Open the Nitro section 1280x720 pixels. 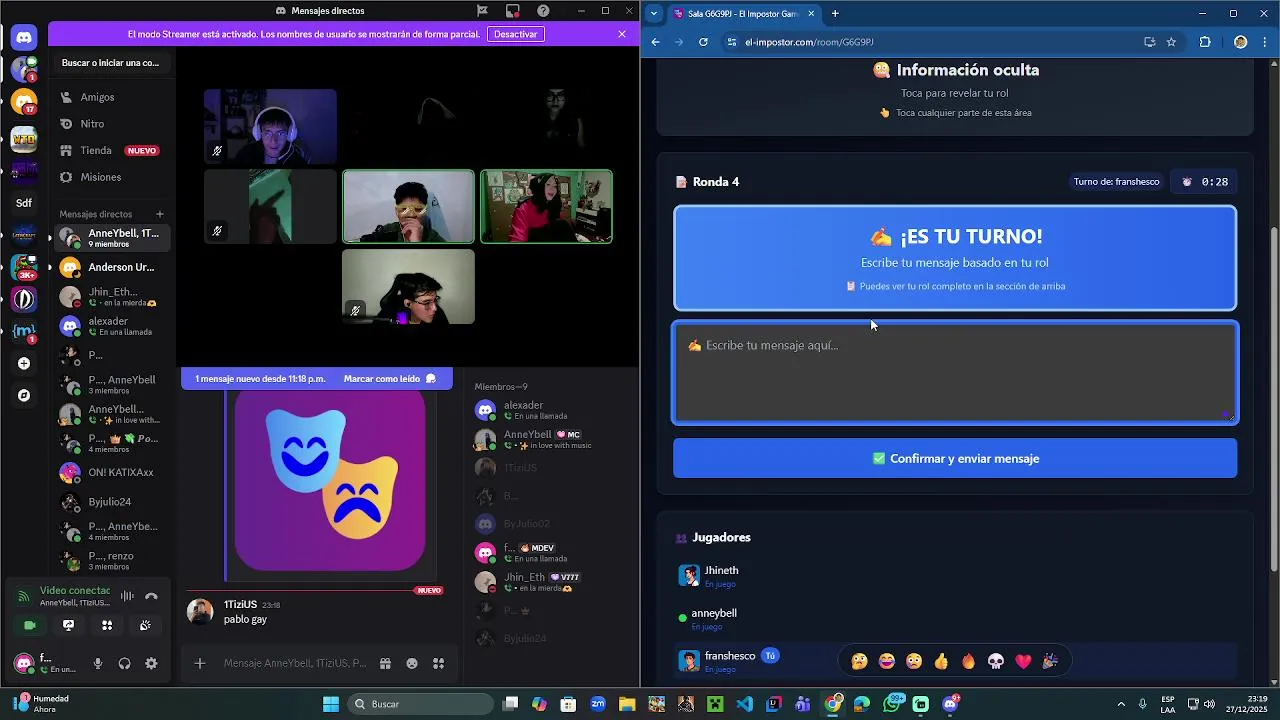click(111, 124)
